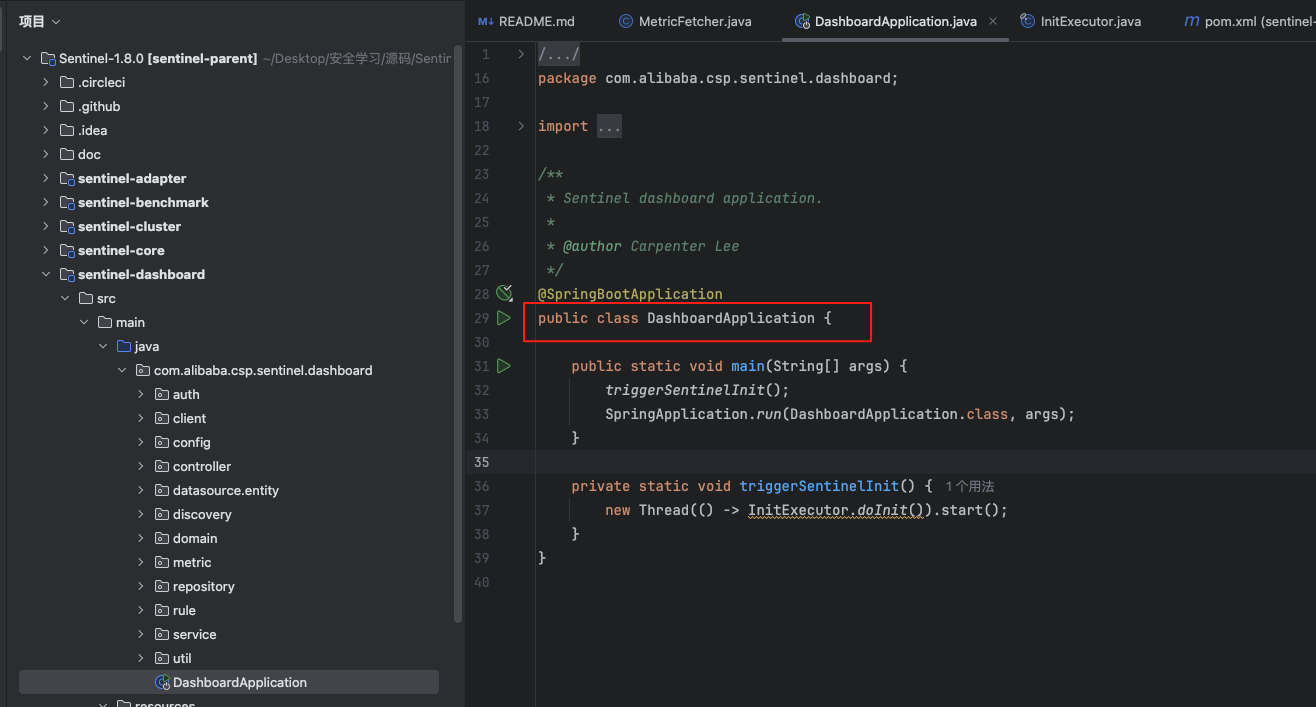Expand the controller package
This screenshot has height=707, width=1316.
[141, 467]
